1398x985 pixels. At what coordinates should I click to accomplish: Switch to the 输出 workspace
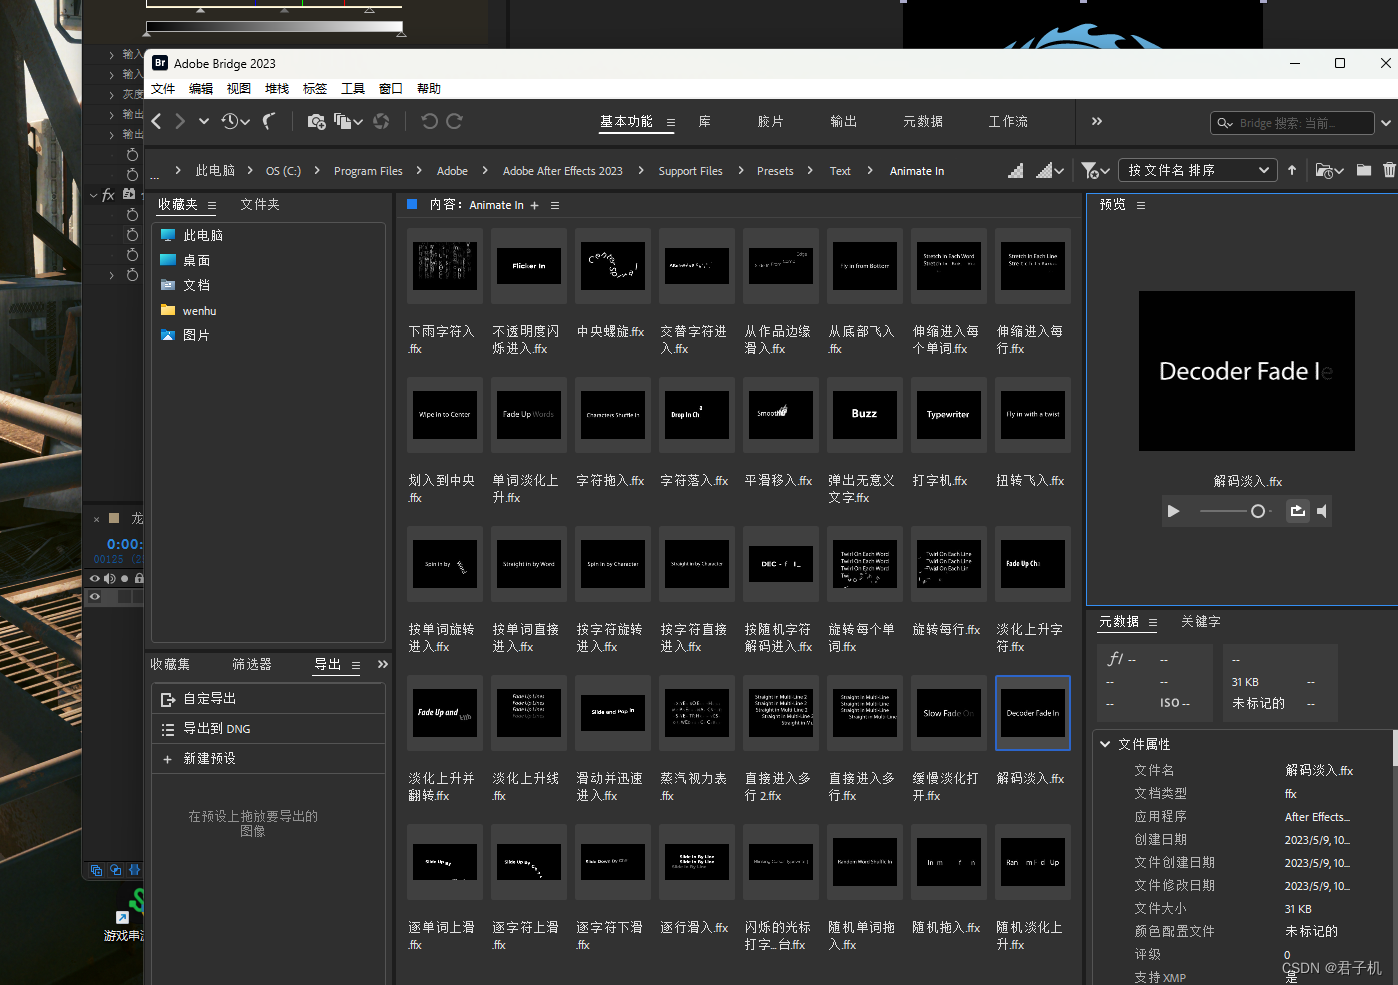pyautogui.click(x=844, y=121)
